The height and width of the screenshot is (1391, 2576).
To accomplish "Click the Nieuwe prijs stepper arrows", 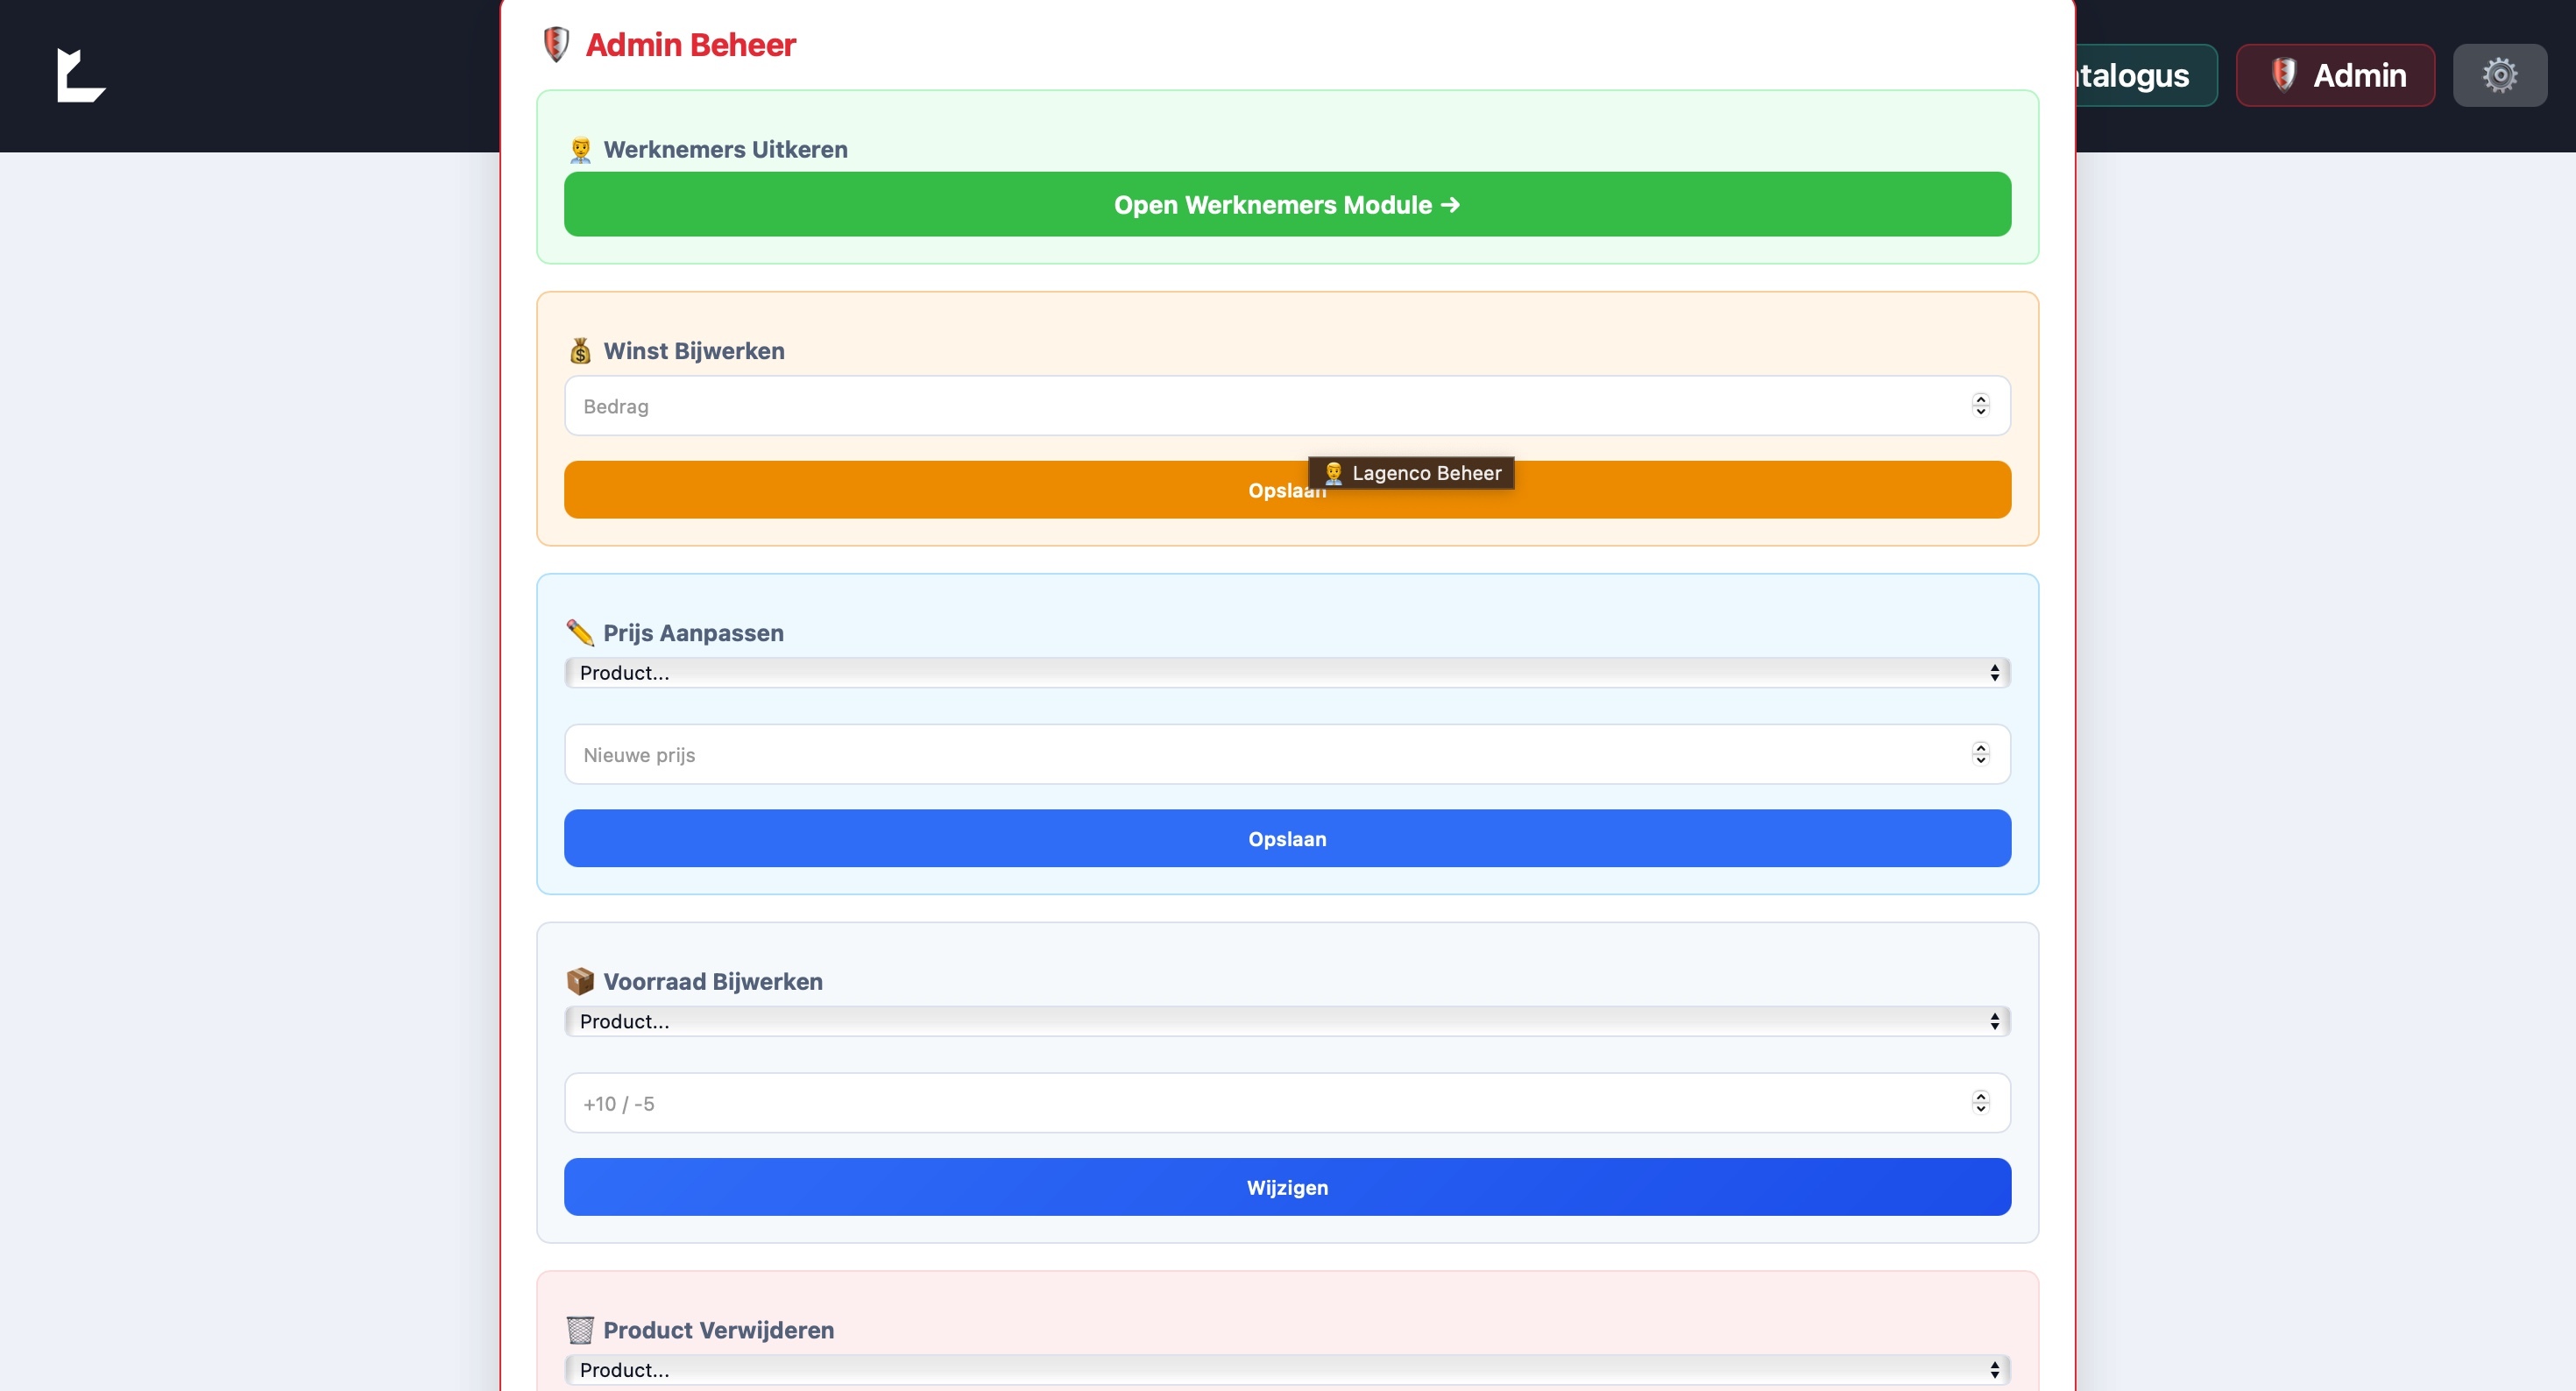I will pos(1980,754).
